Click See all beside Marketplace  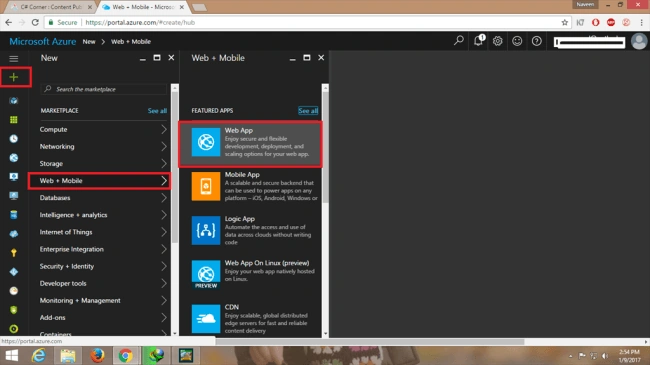click(x=157, y=111)
